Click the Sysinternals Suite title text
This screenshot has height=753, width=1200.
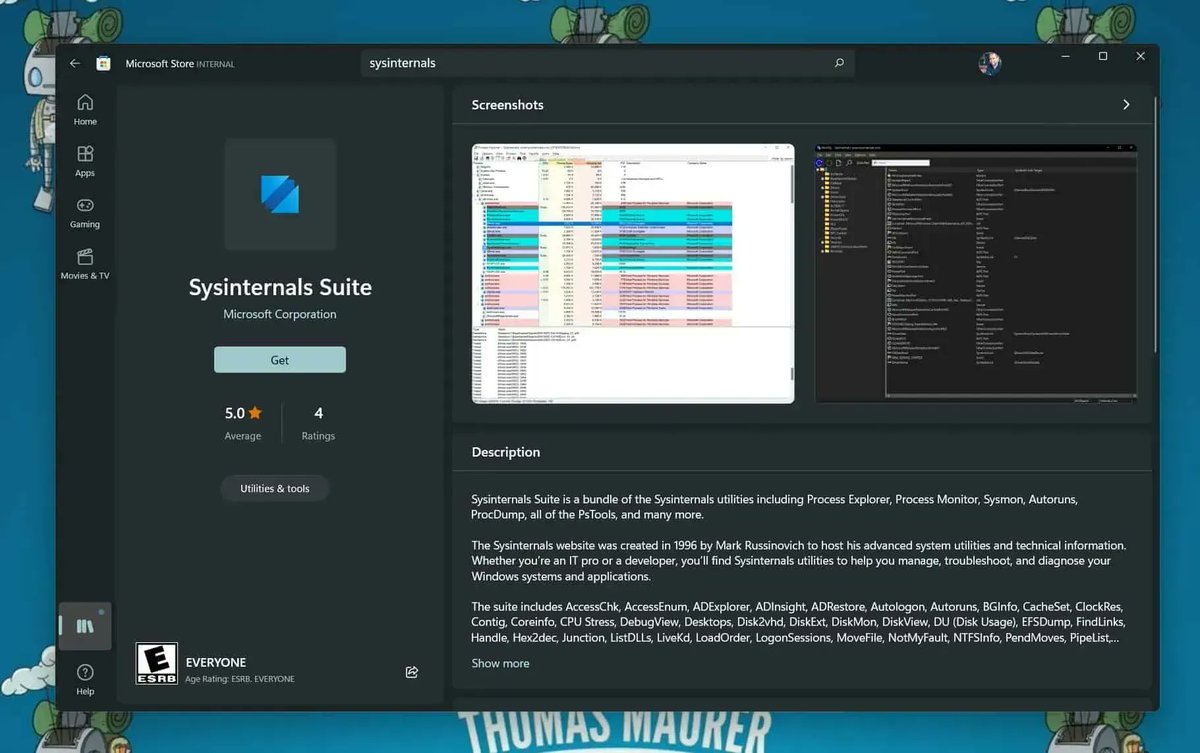(280, 287)
